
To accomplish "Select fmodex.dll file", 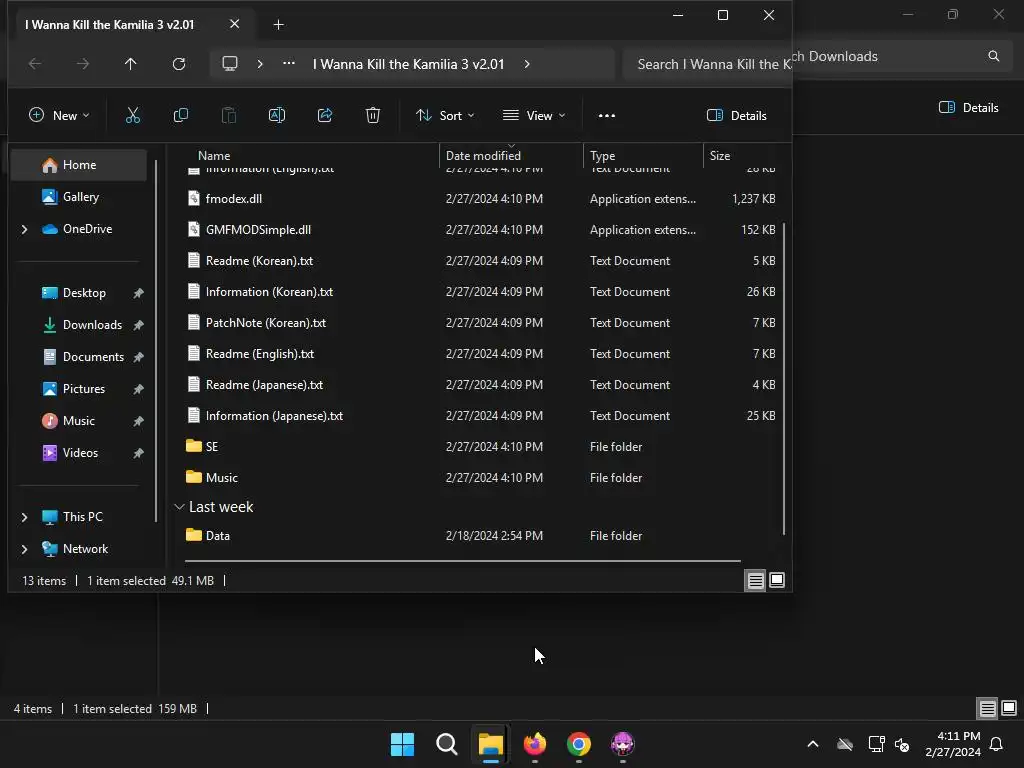I will (x=480, y=199).
